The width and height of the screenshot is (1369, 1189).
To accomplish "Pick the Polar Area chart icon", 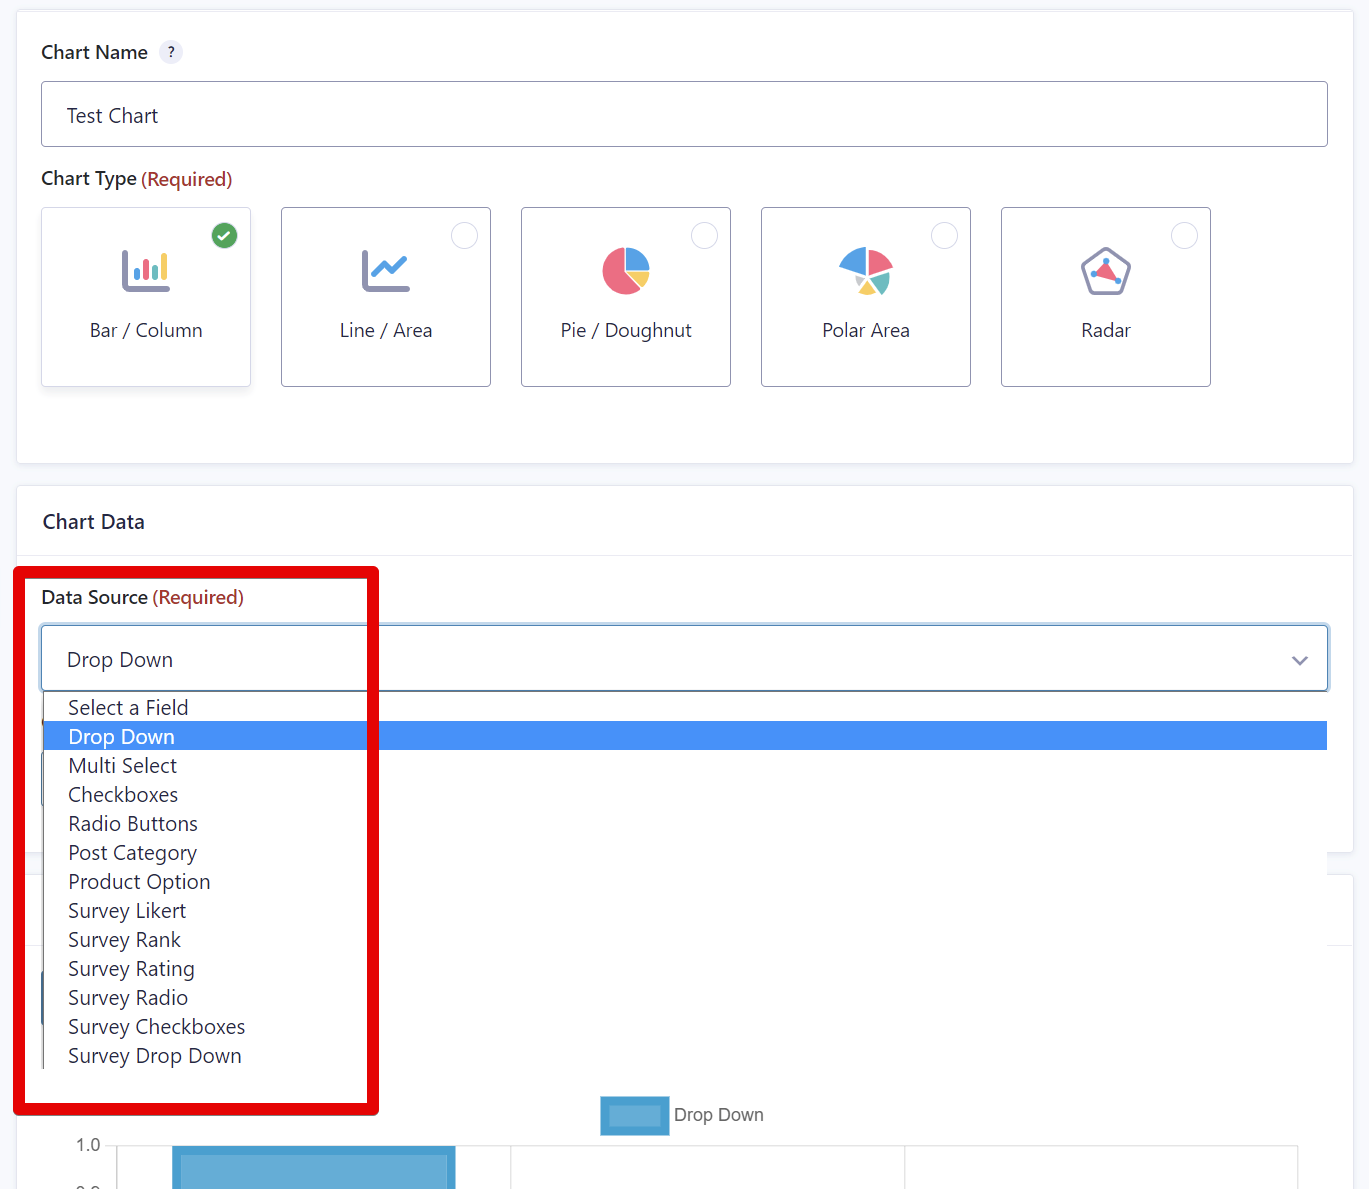I will [866, 271].
